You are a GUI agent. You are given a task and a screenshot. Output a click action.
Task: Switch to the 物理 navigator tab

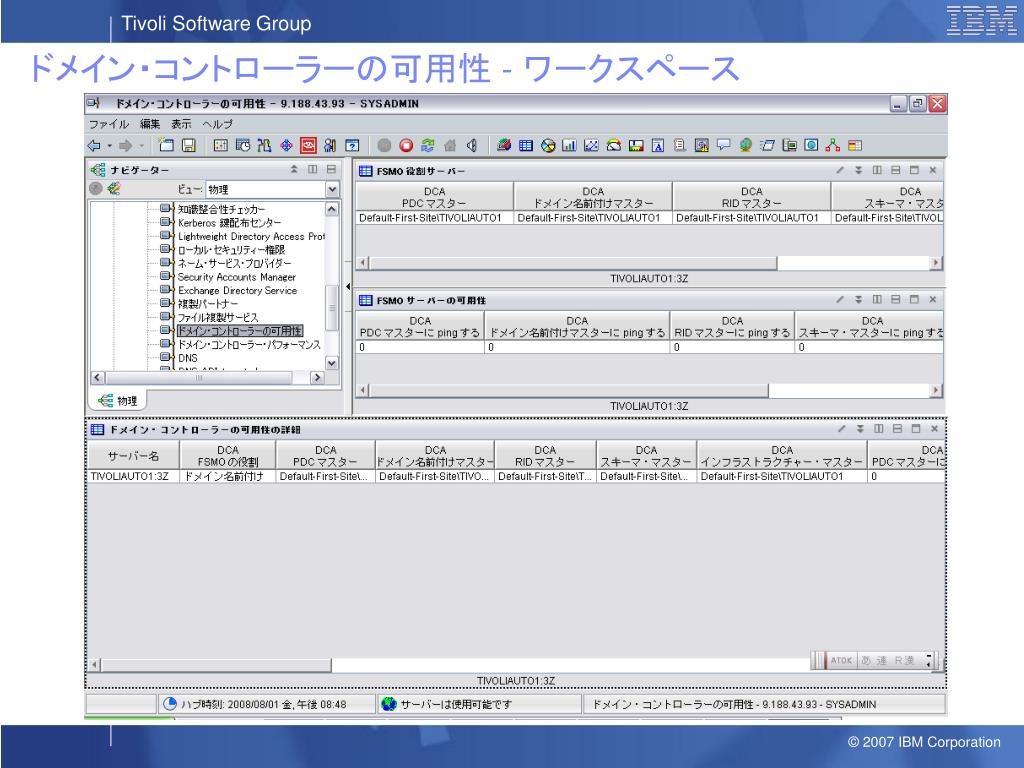pos(118,401)
